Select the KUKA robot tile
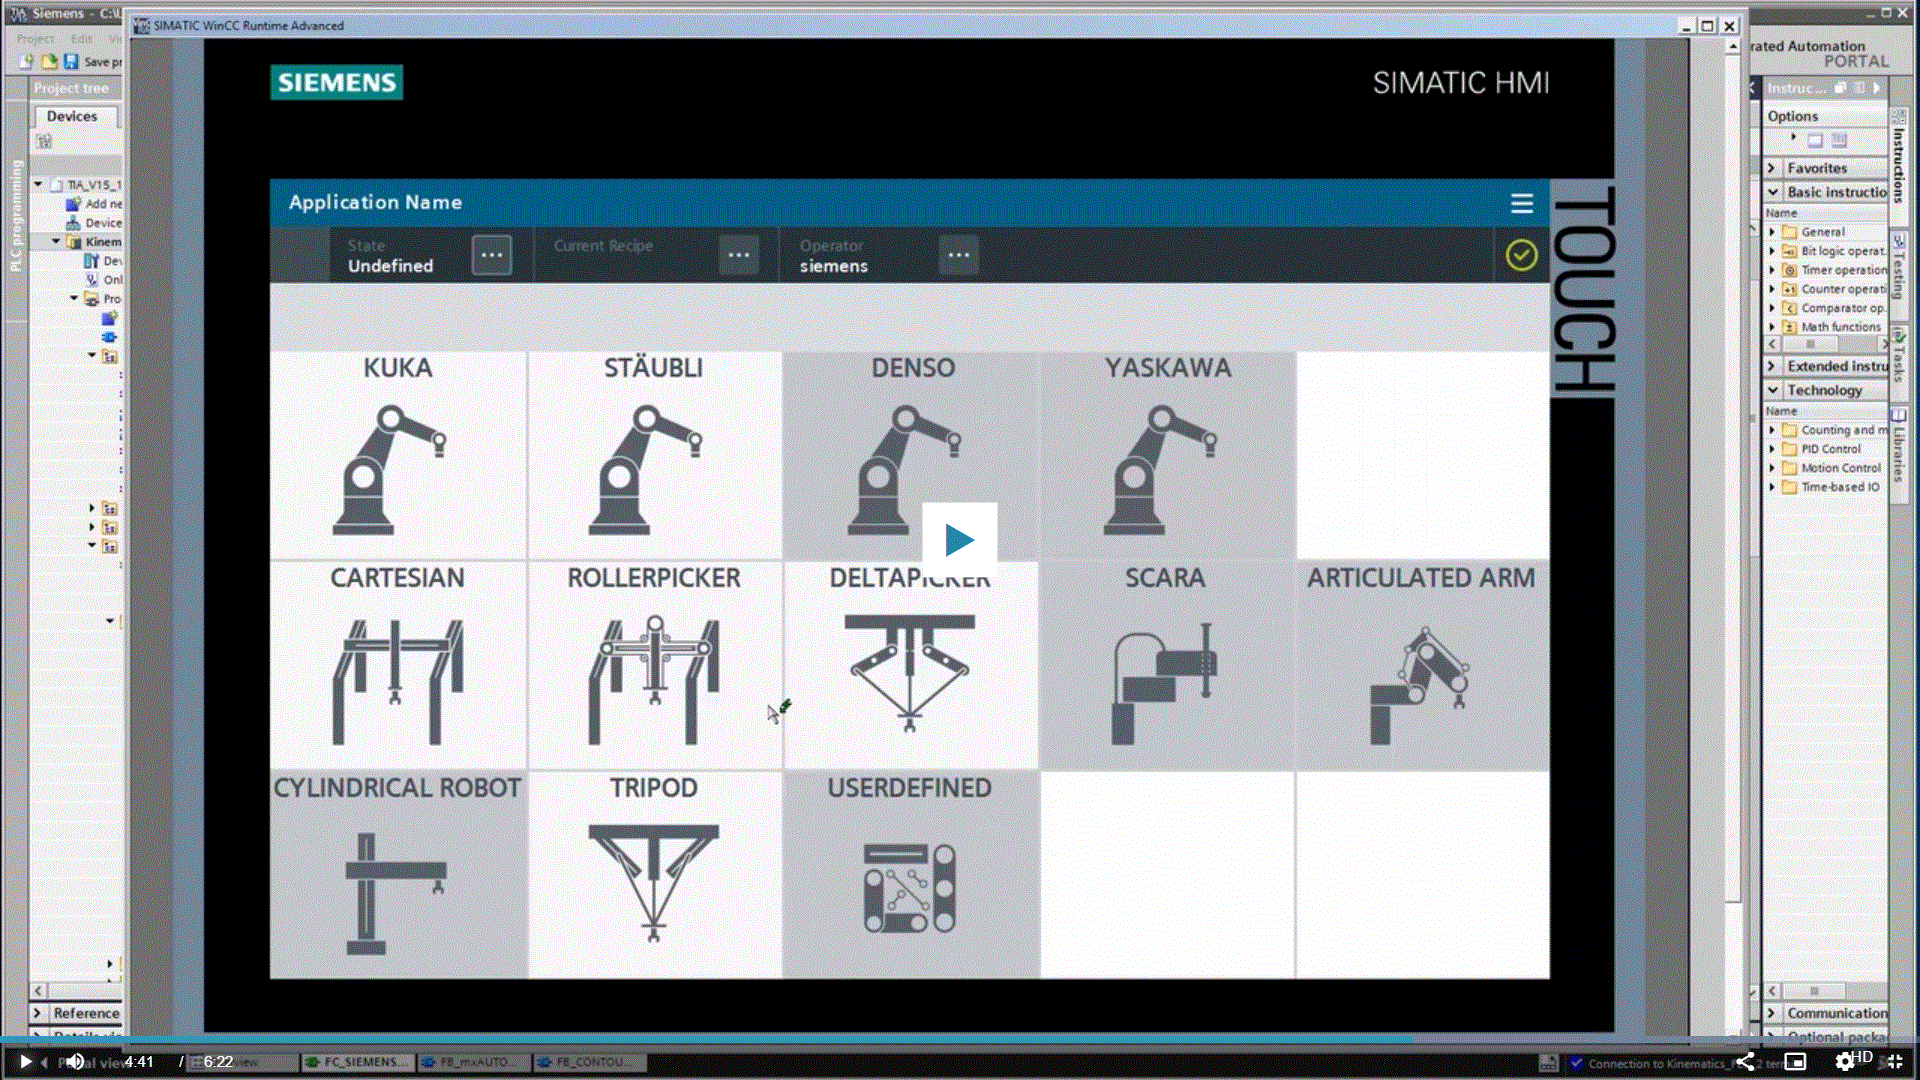This screenshot has height=1080, width=1920. 397,455
